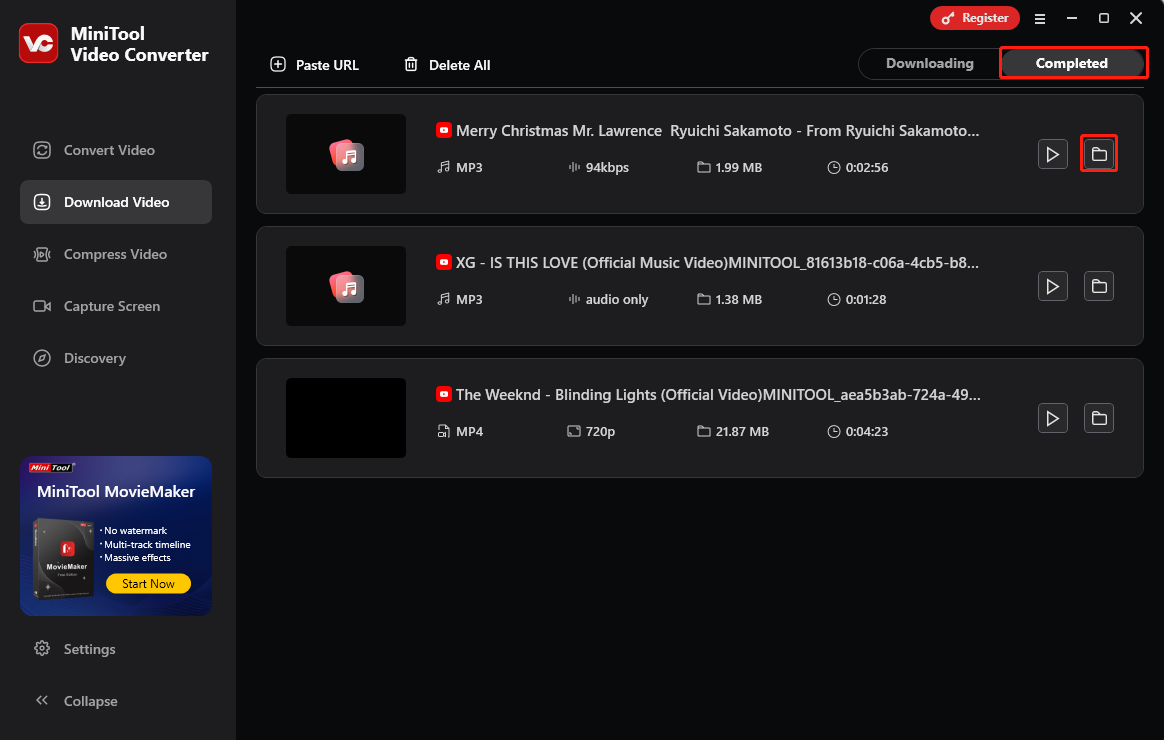Screen dimensions: 1164x740
Task: Click the 94kbps bitrate value
Action: [x=606, y=168]
